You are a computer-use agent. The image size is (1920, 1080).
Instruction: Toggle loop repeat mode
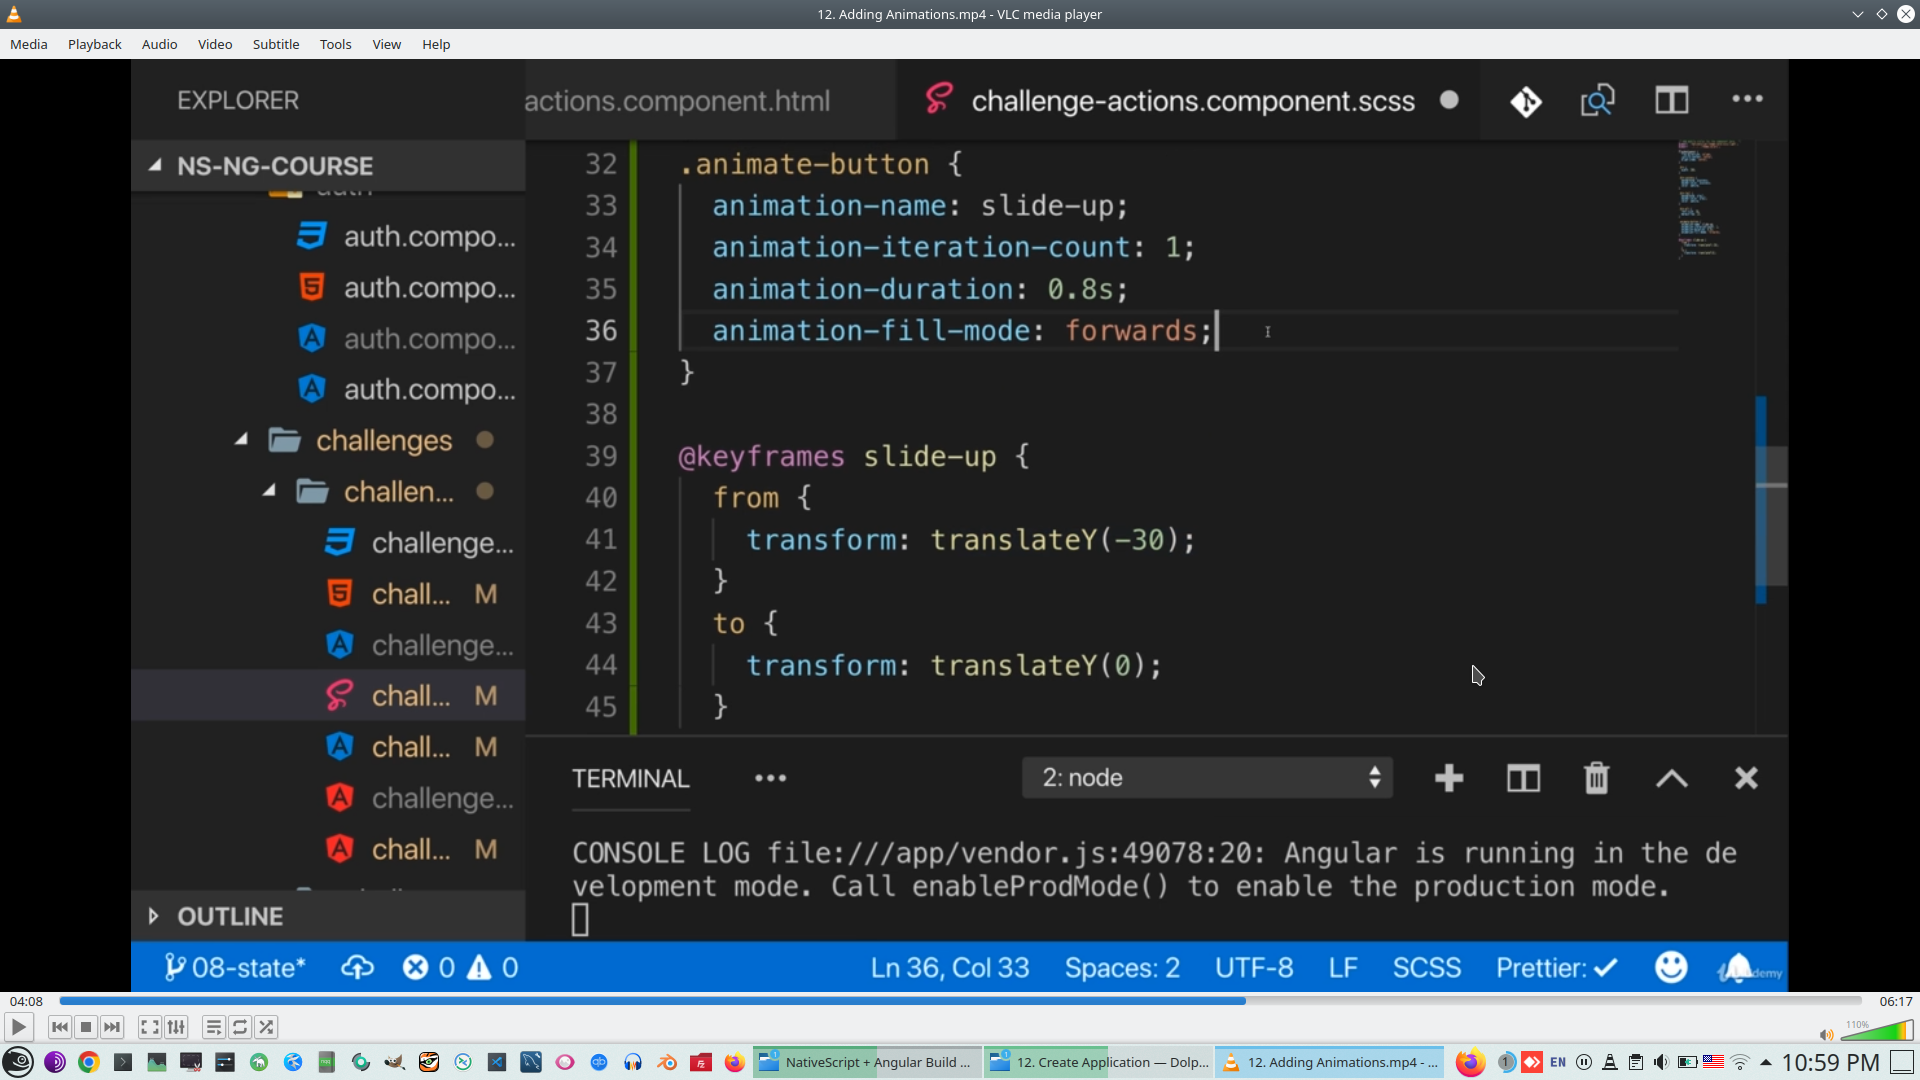click(x=240, y=1027)
